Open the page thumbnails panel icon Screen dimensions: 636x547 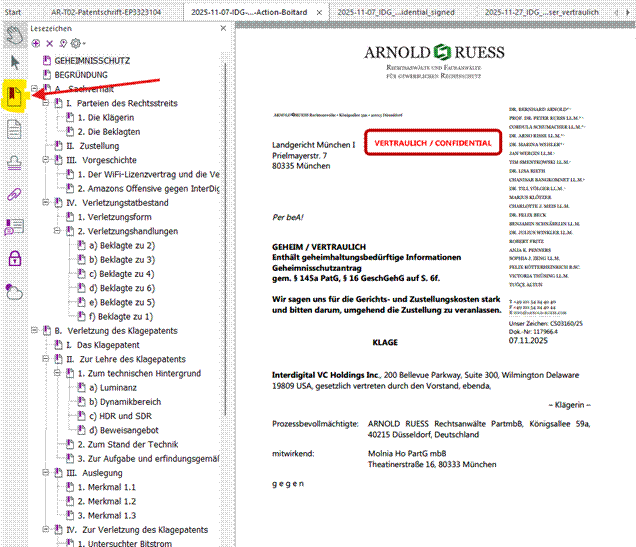click(14, 129)
